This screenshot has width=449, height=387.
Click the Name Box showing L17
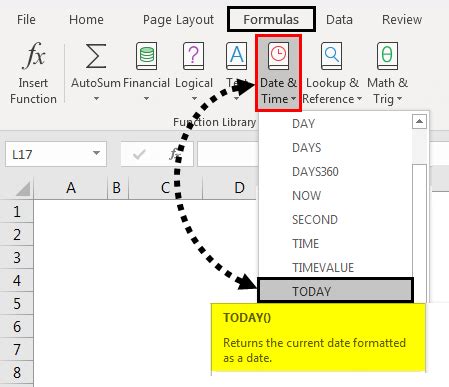[x=56, y=154]
